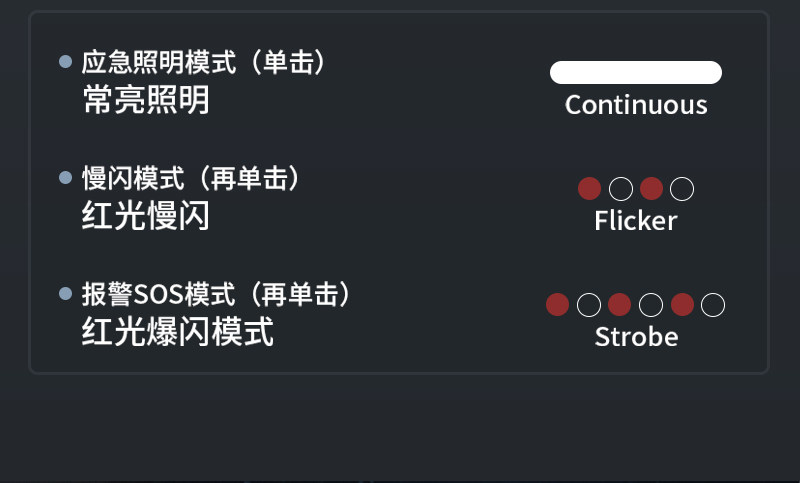
Task: Click the Strobe label
Action: coord(636,337)
